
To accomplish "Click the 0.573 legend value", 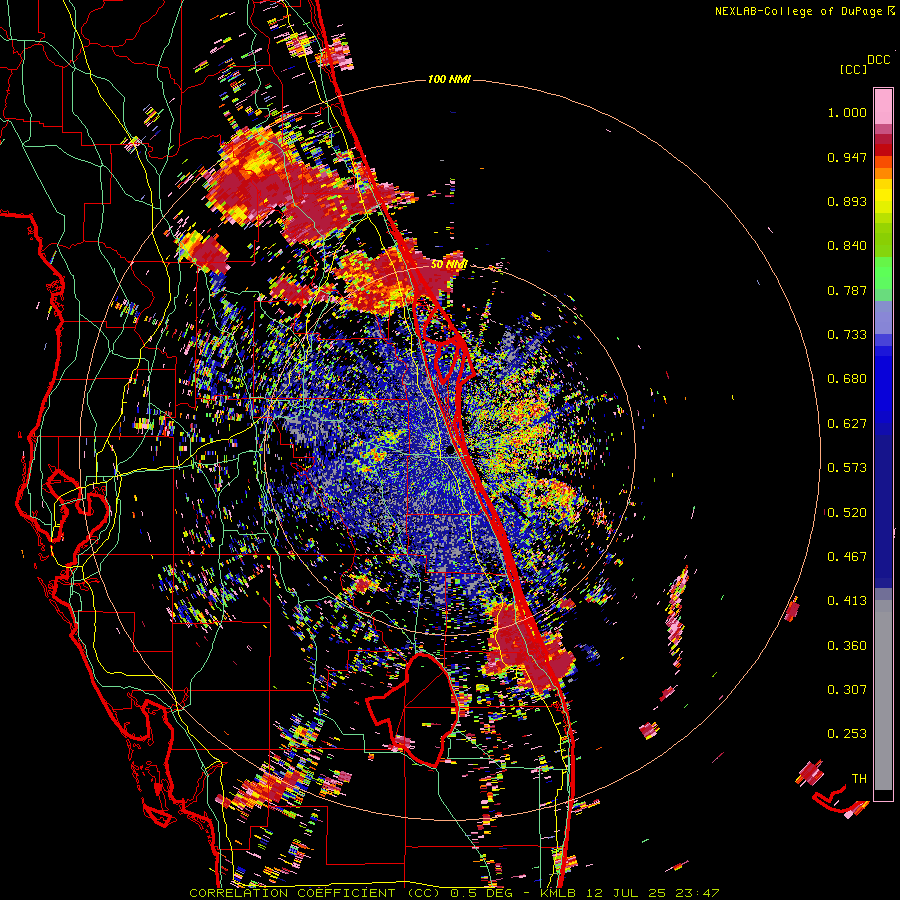I will coord(847,468).
